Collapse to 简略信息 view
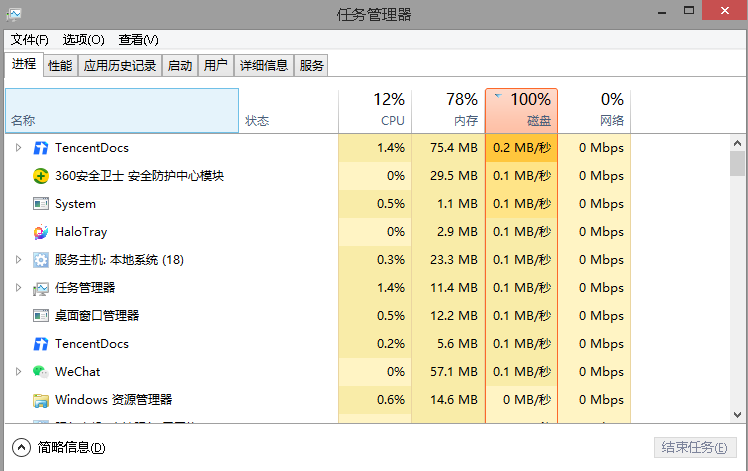 58,447
